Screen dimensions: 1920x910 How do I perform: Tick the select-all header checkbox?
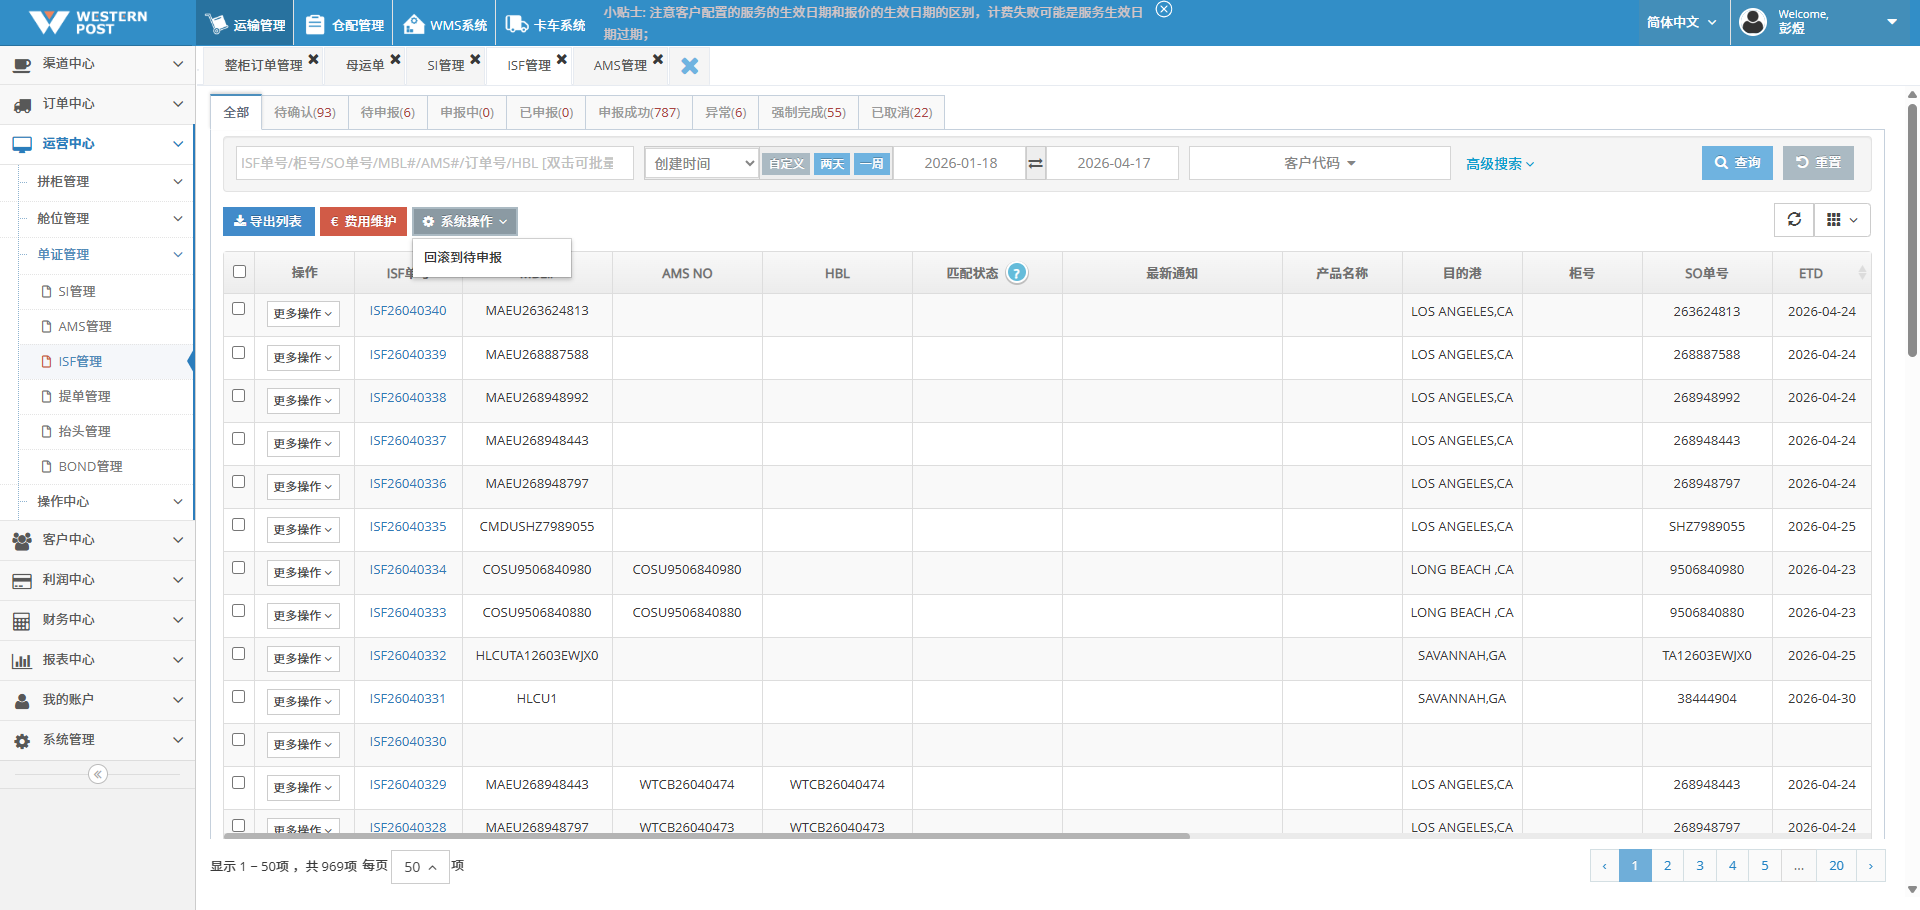coord(239,272)
